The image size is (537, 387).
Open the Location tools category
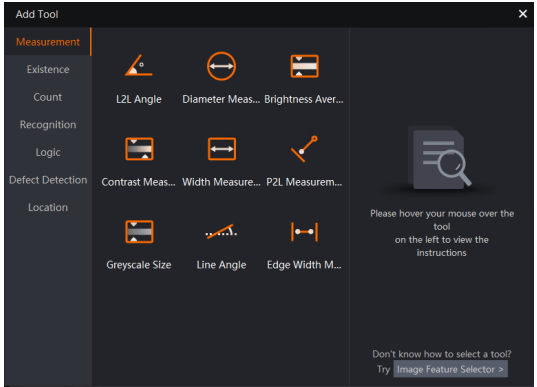[48, 208]
